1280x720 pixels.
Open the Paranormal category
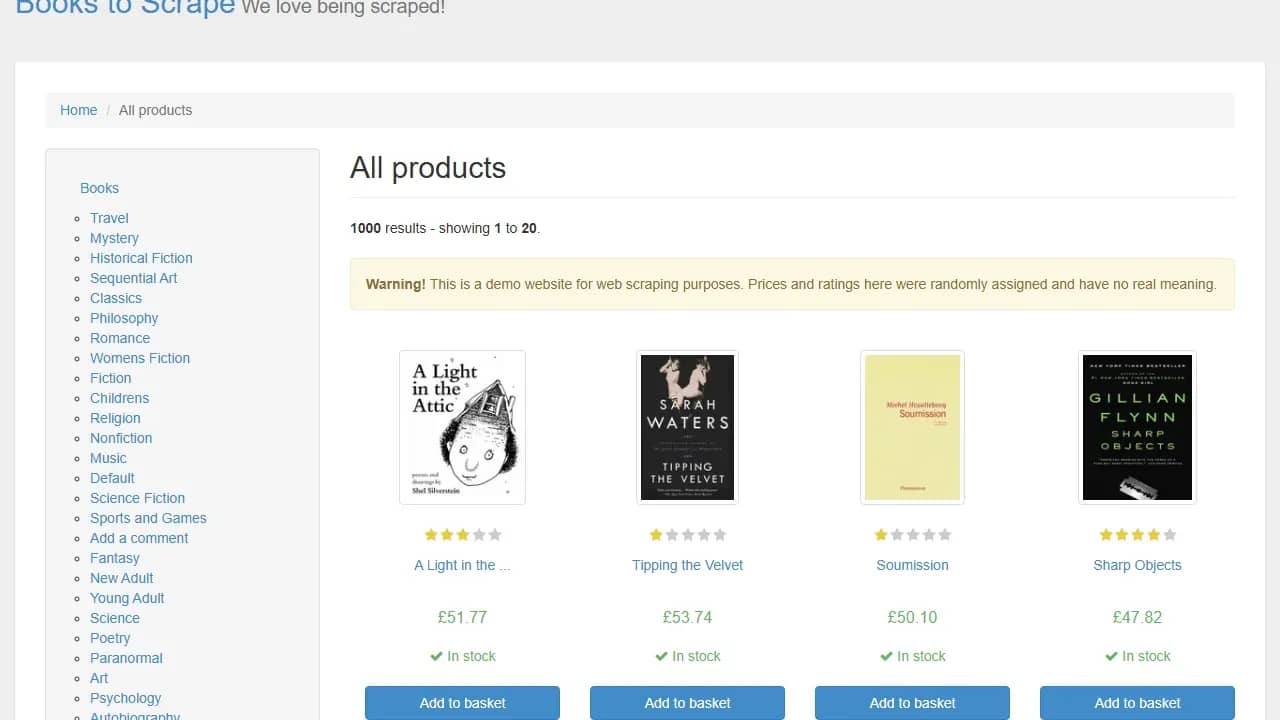(x=126, y=658)
